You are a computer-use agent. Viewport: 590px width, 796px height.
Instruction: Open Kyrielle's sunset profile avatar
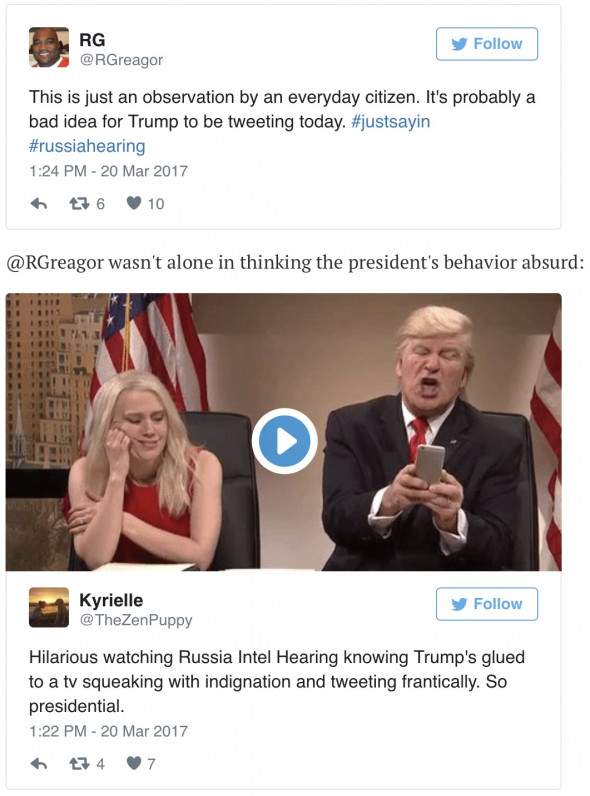(49, 607)
